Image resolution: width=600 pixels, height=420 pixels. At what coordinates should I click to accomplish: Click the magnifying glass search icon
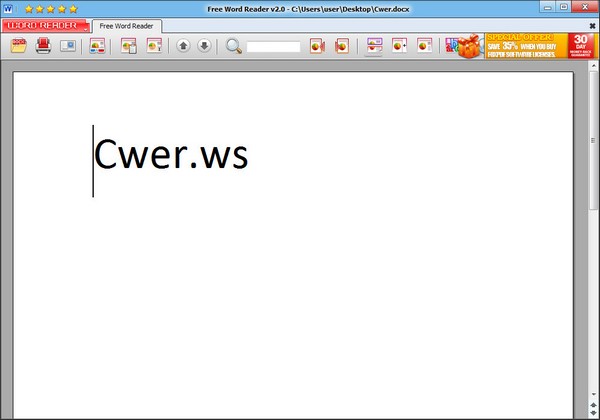coord(234,46)
